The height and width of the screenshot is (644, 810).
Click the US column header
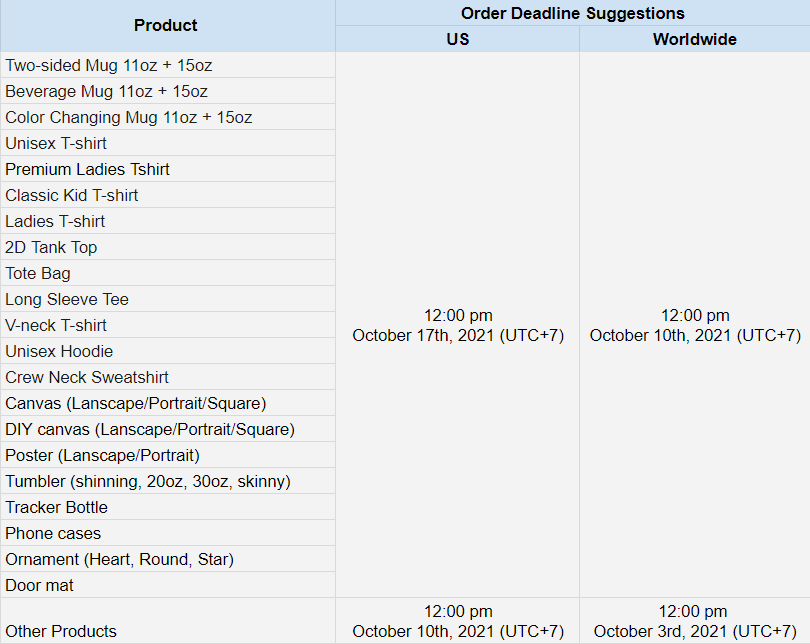click(457, 39)
